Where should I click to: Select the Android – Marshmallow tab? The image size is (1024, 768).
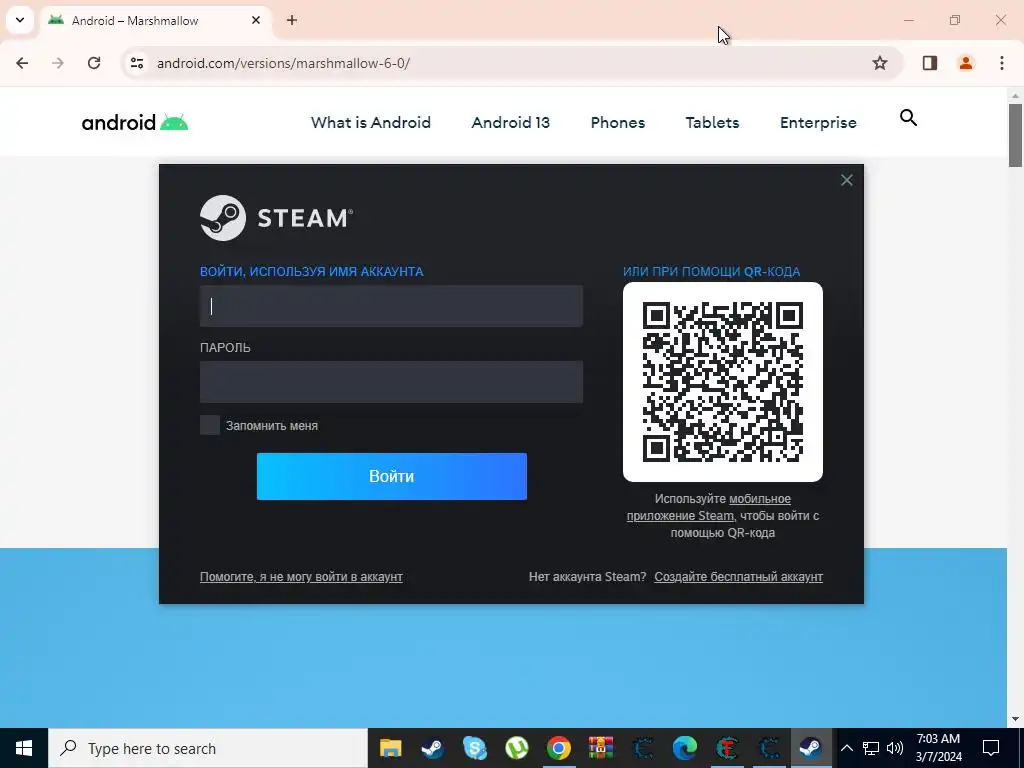click(x=155, y=20)
